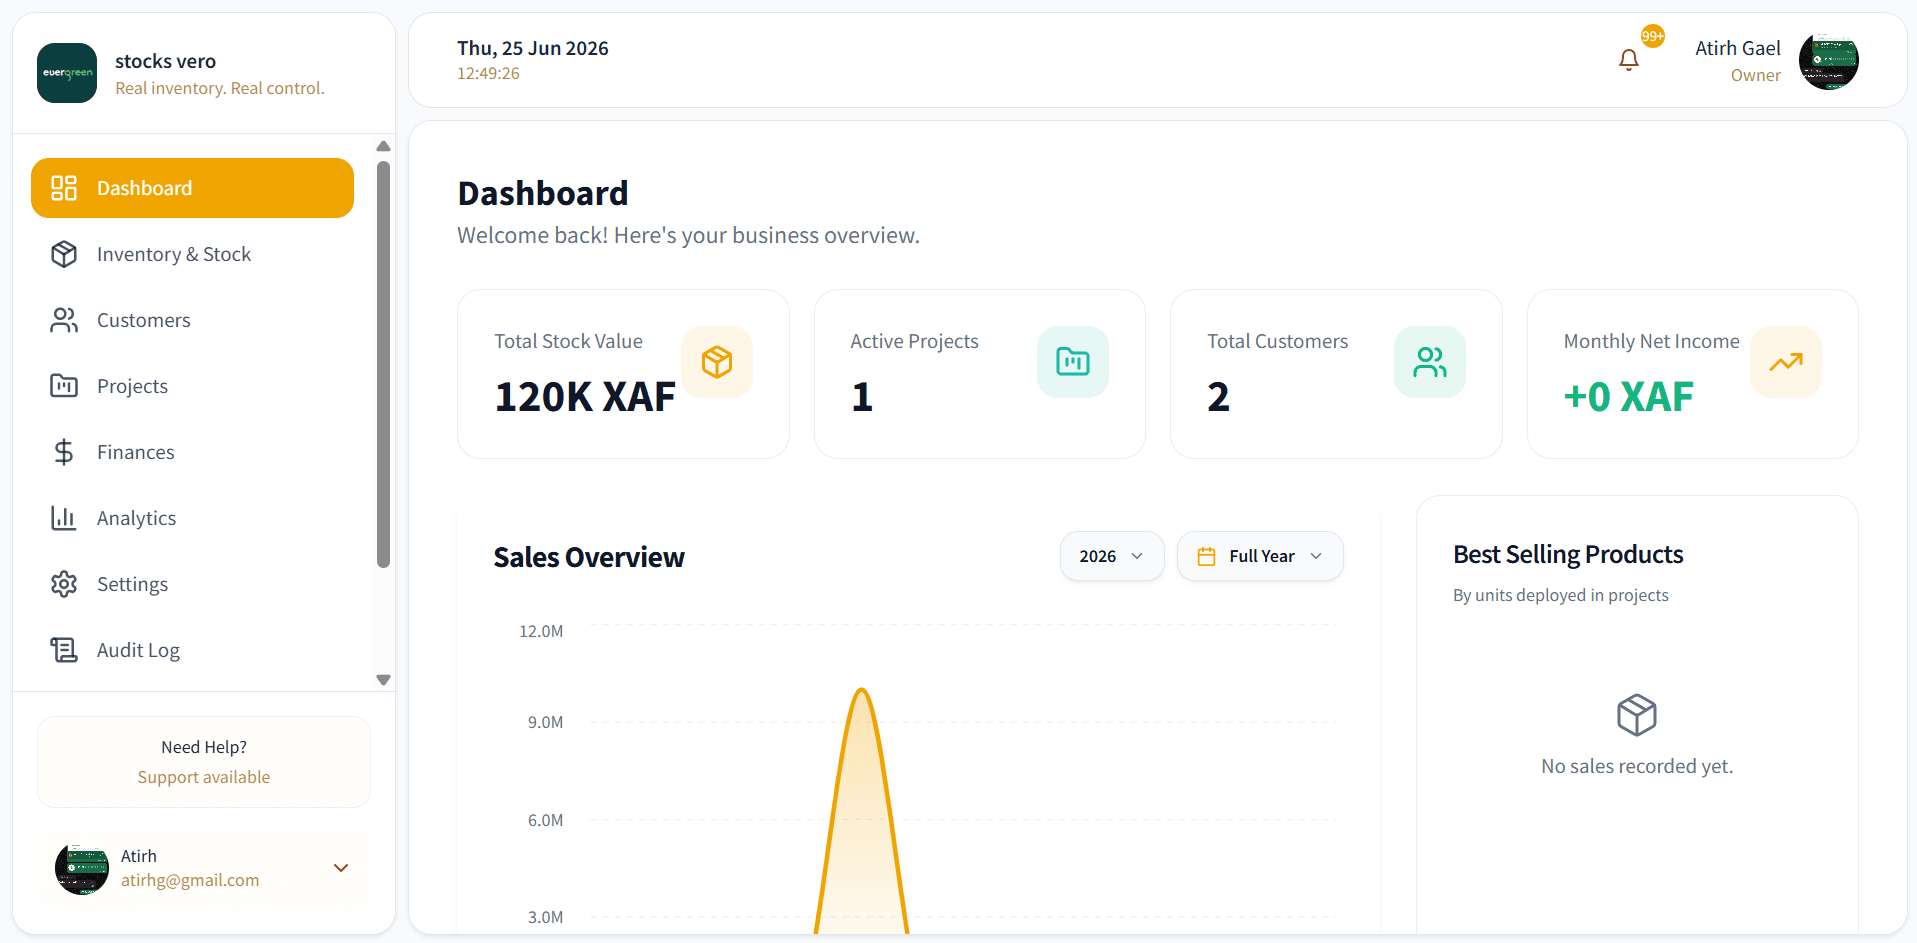Click the Real inventory. Real control. tagline
The width and height of the screenshot is (1917, 943).
(220, 88)
